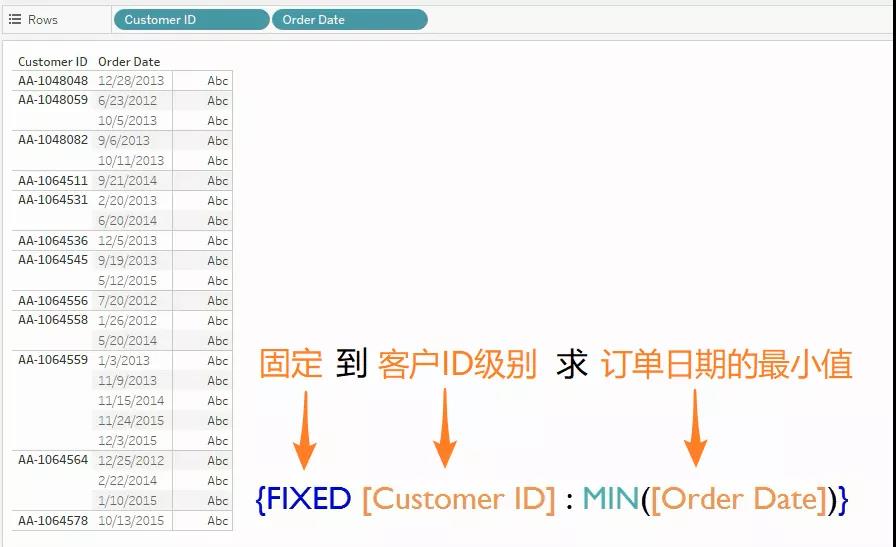Viewport: 896px width, 547px height.
Task: Click [Customer ID] in the LOD formula
Action: coord(458,498)
